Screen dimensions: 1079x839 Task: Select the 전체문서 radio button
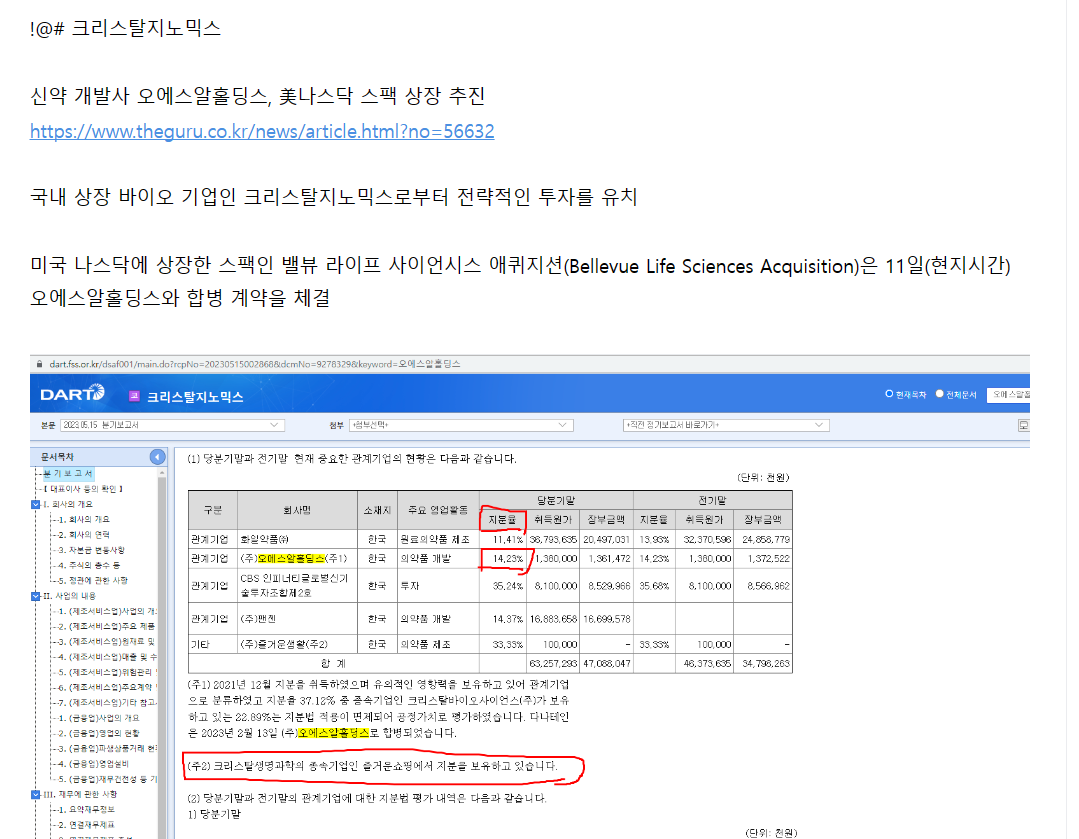[939, 394]
